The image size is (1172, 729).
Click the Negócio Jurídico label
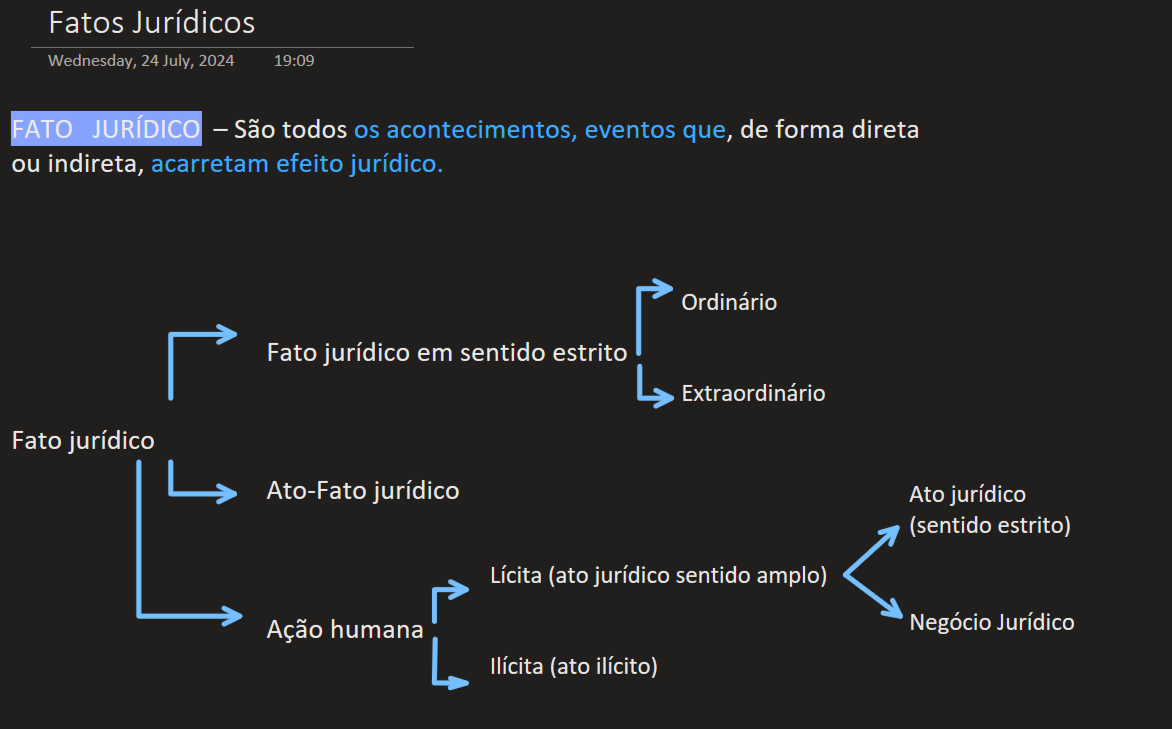tap(992, 622)
